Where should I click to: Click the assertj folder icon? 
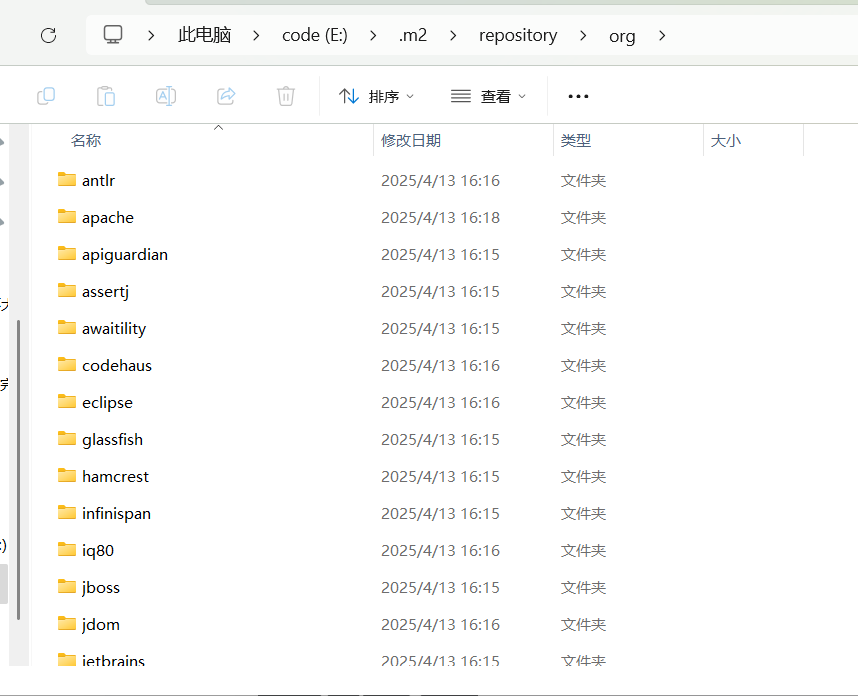67,291
